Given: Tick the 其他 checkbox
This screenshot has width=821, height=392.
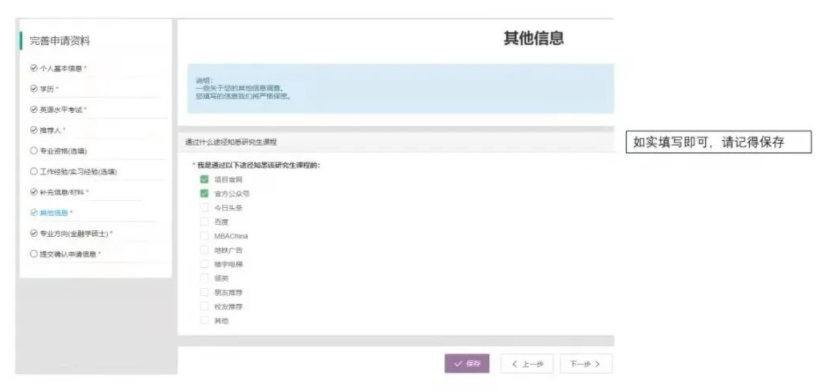Looking at the screenshot, I should click(x=204, y=320).
